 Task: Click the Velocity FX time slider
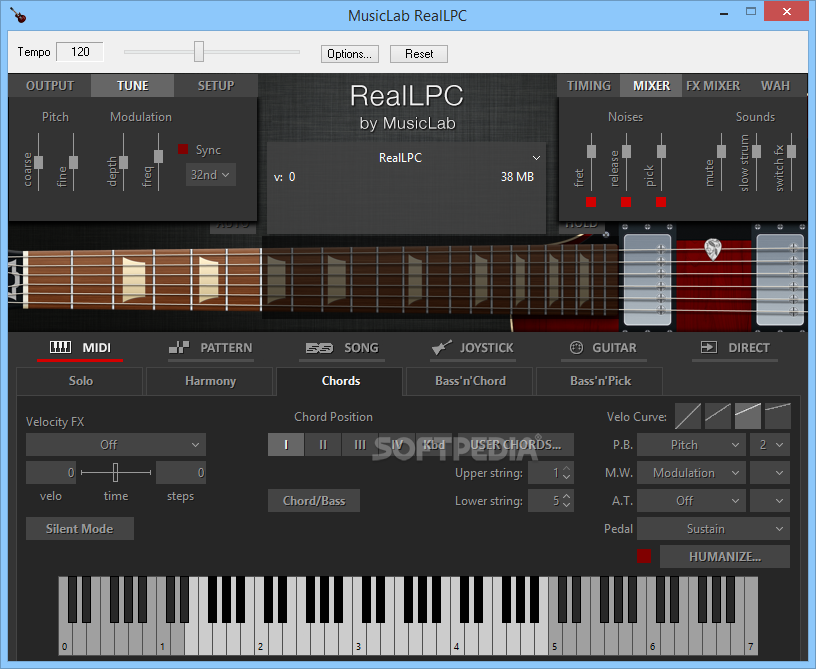coord(116,472)
